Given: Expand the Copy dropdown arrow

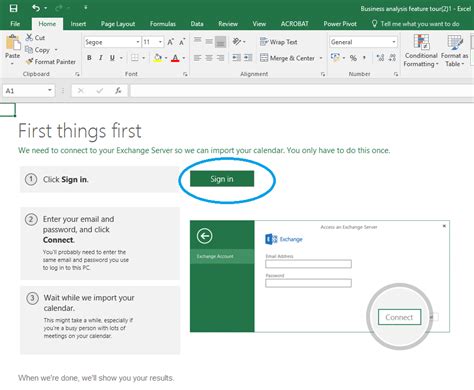Looking at the screenshot, I should pyautogui.click(x=56, y=50).
